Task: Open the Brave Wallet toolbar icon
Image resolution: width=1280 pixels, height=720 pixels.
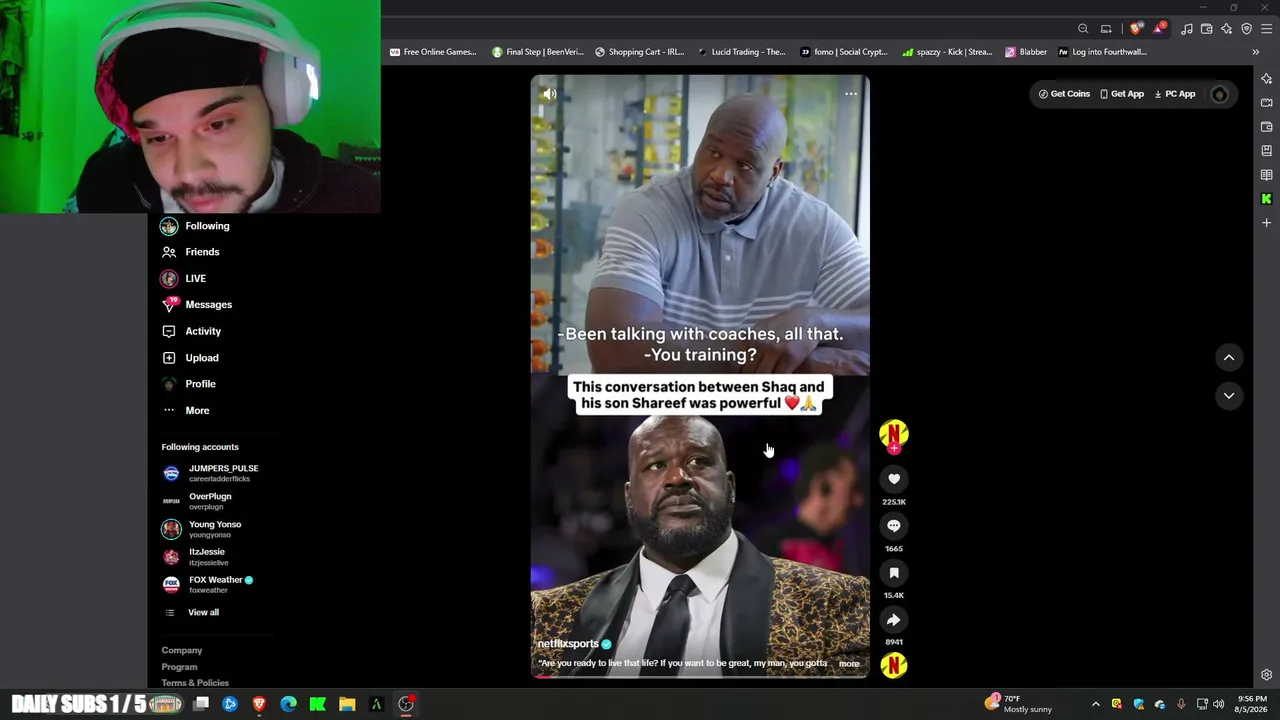Action: click(1207, 29)
